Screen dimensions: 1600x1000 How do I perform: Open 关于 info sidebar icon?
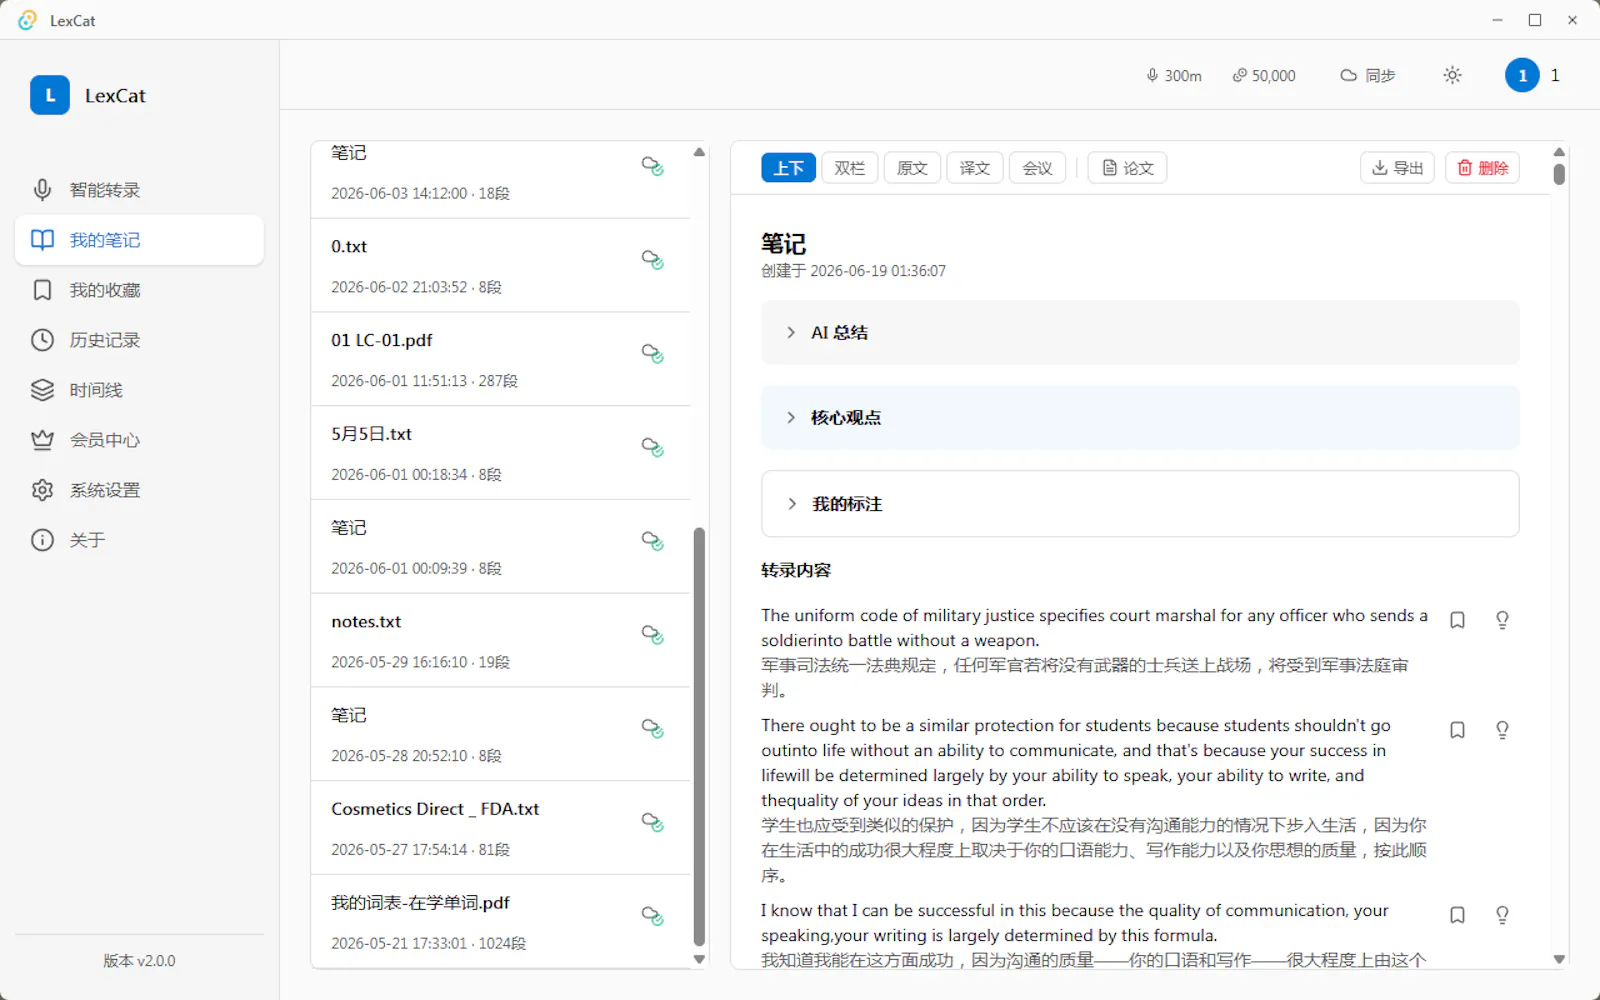42,540
